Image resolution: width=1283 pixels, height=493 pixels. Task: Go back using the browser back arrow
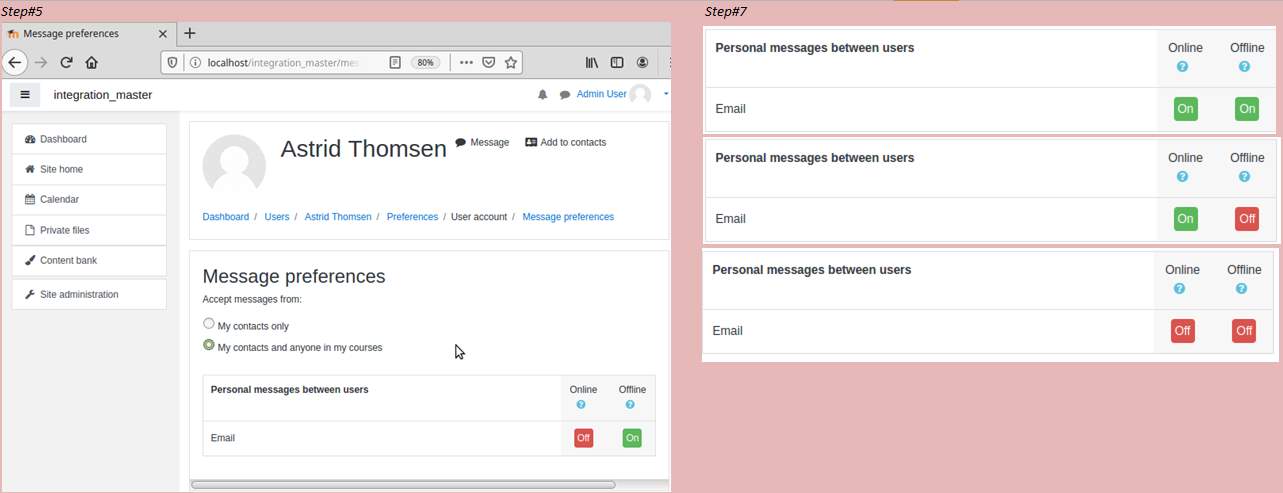pyautogui.click(x=14, y=62)
